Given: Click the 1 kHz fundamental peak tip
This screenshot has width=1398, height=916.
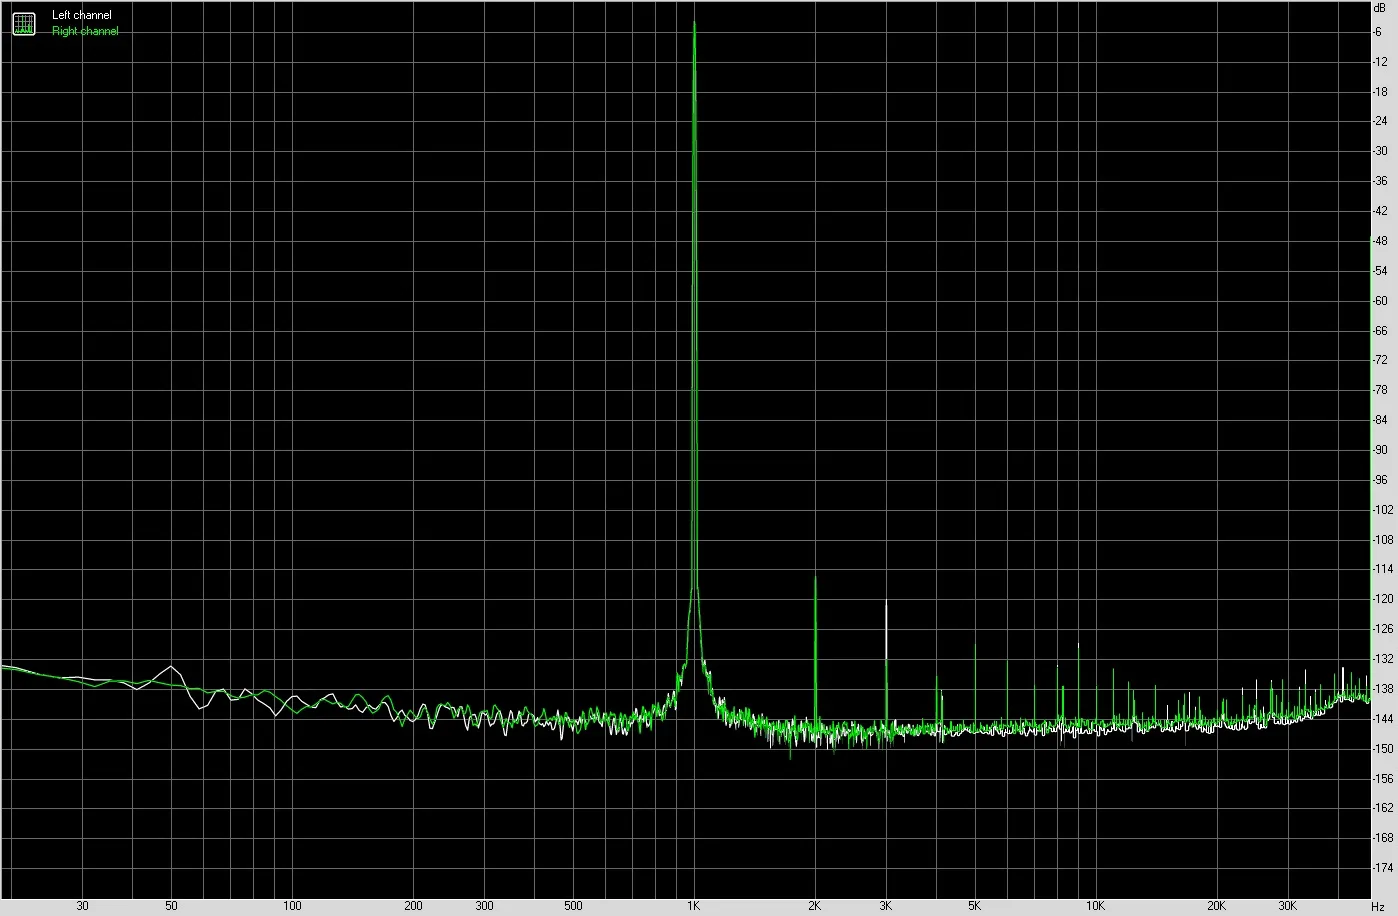Looking at the screenshot, I should (x=694, y=24).
